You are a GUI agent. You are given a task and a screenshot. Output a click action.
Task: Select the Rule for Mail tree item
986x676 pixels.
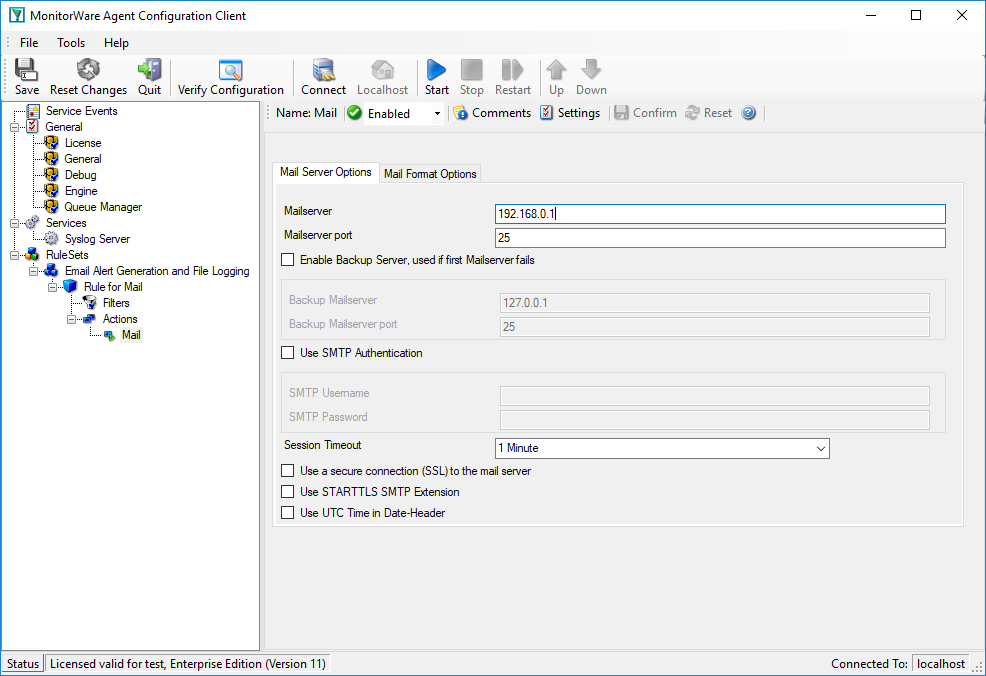coord(113,287)
